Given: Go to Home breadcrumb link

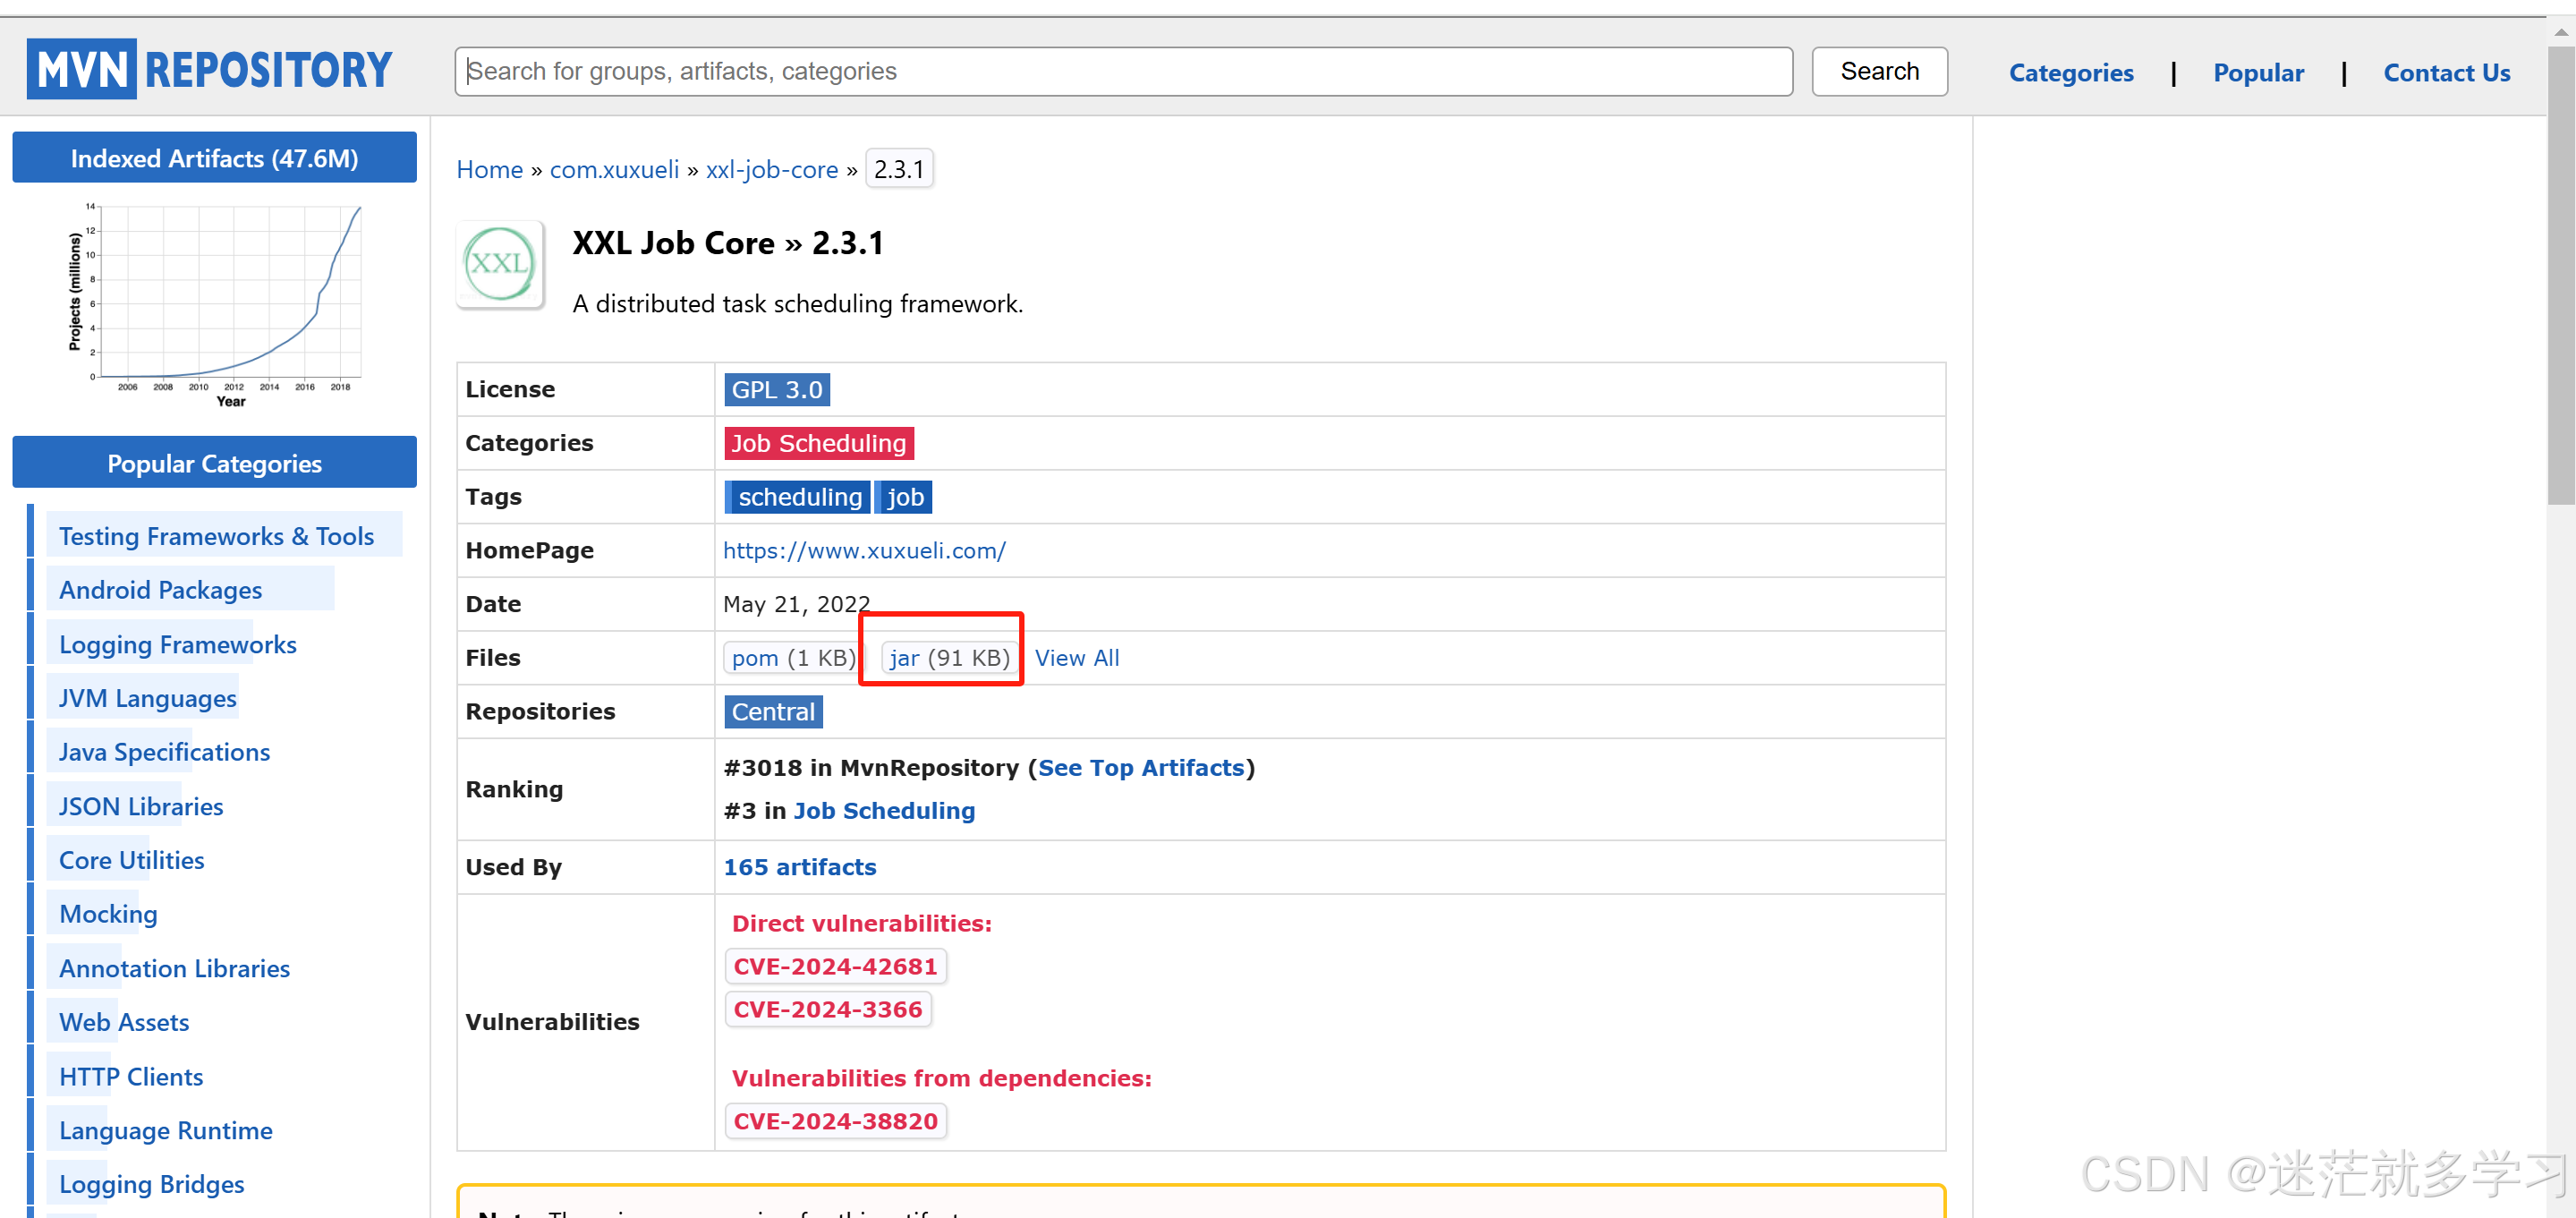Looking at the screenshot, I should (x=489, y=170).
